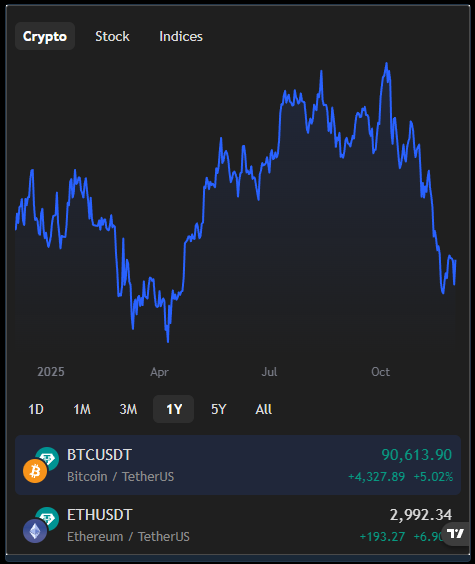This screenshot has height=564, width=475.
Task: Switch to the Stock tab
Action: [x=112, y=36]
